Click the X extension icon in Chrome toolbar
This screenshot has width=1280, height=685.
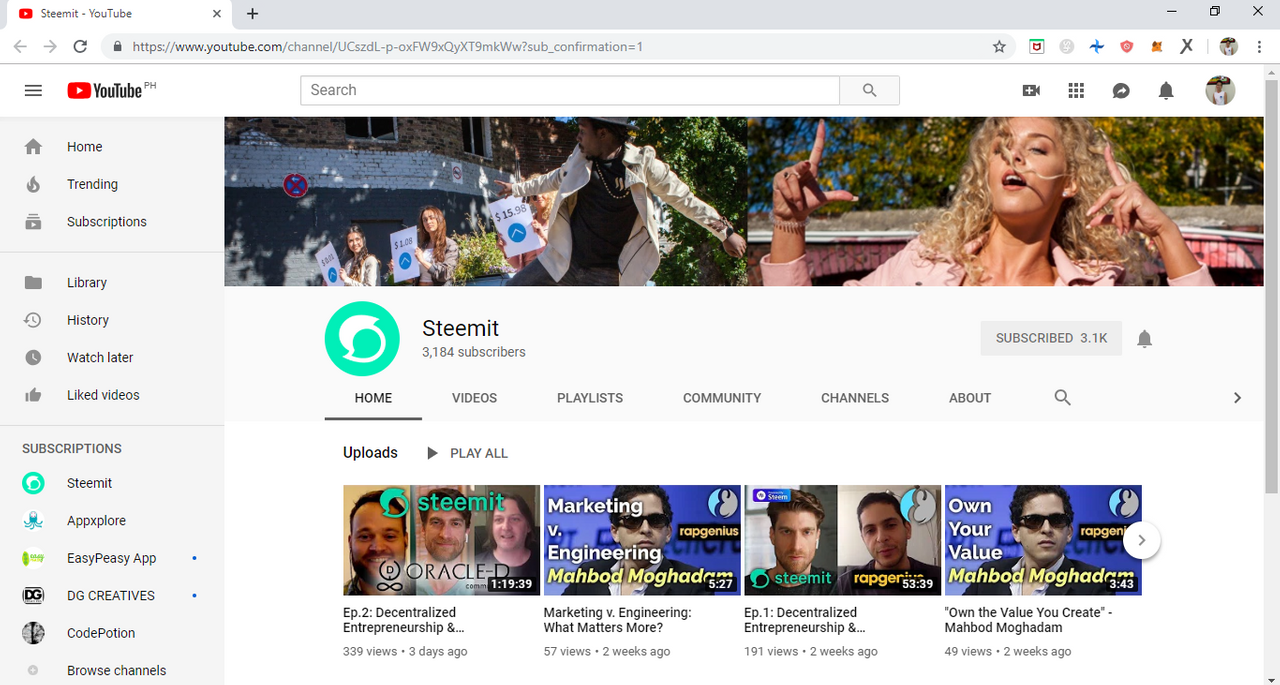tap(1187, 46)
